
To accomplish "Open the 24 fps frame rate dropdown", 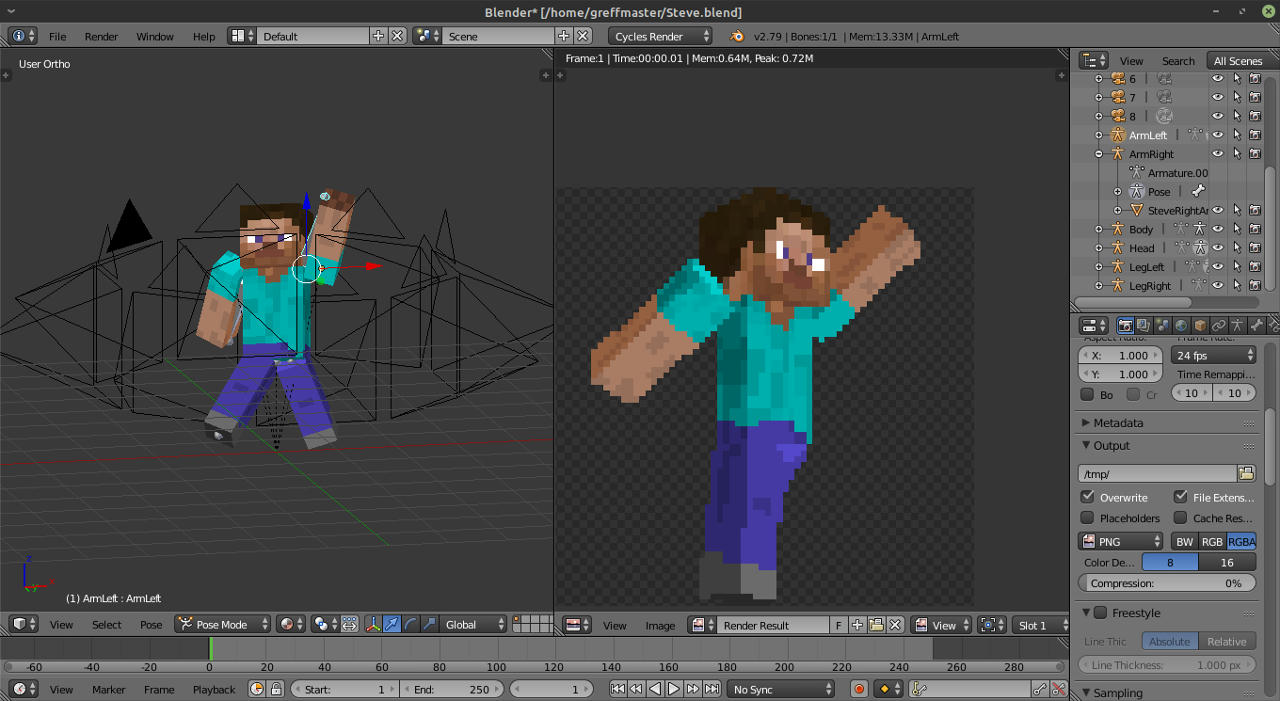I will [1214, 355].
